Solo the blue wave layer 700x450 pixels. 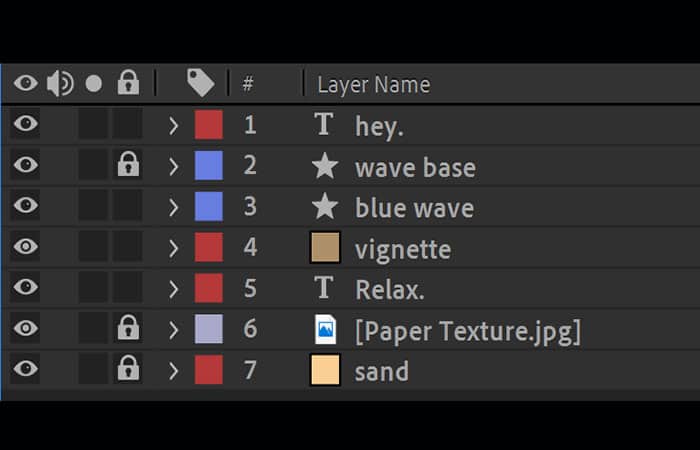click(x=93, y=205)
